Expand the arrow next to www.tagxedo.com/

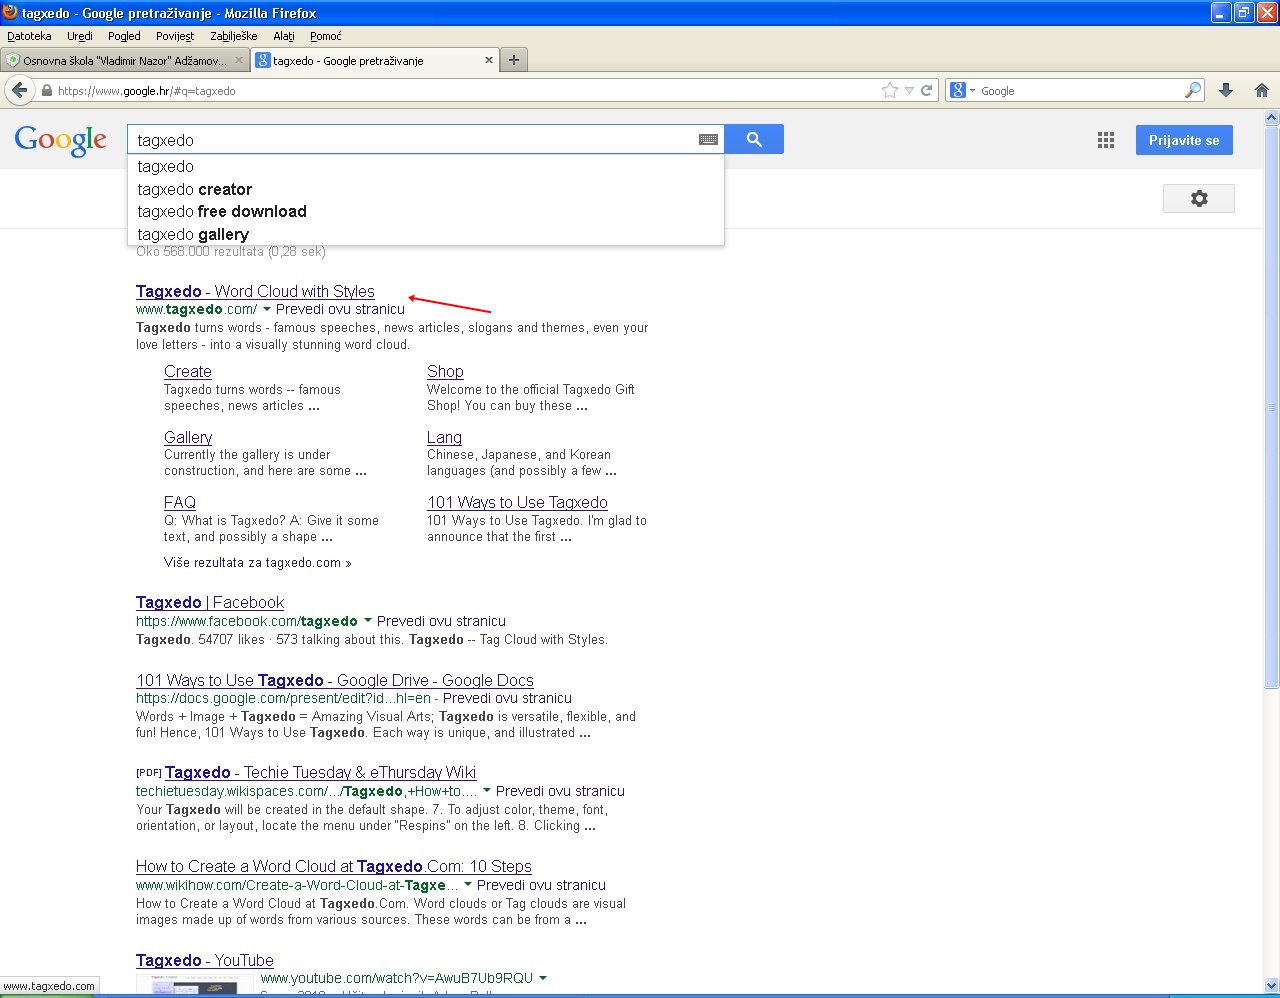(267, 309)
